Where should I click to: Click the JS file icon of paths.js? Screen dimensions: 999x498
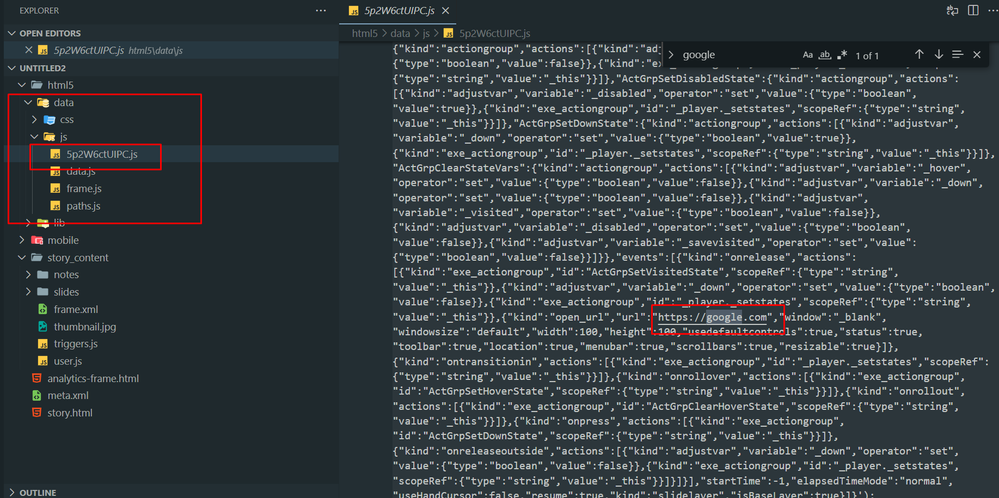(55, 206)
